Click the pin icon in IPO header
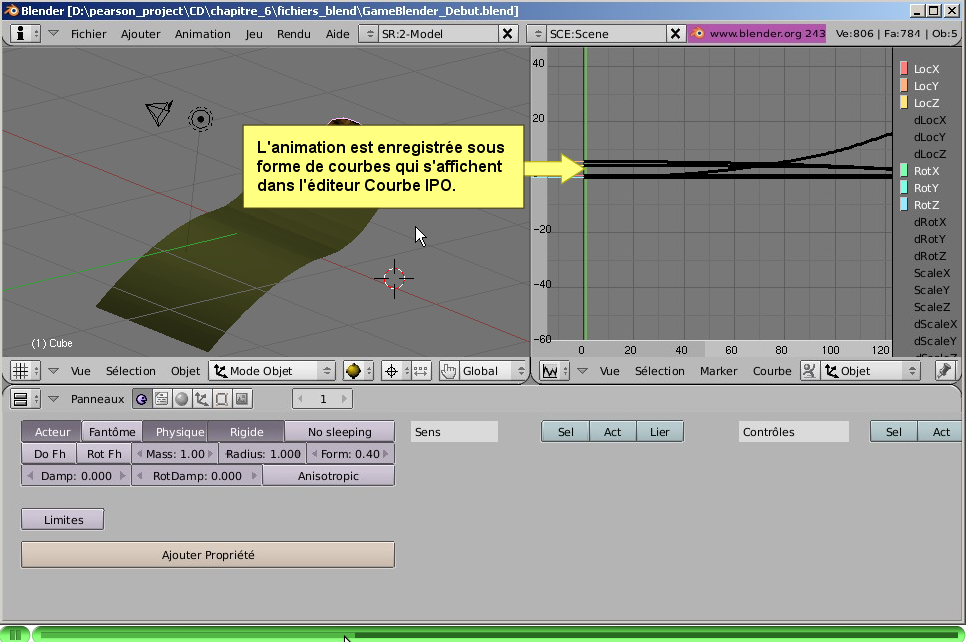The height and width of the screenshot is (642, 968). point(944,371)
